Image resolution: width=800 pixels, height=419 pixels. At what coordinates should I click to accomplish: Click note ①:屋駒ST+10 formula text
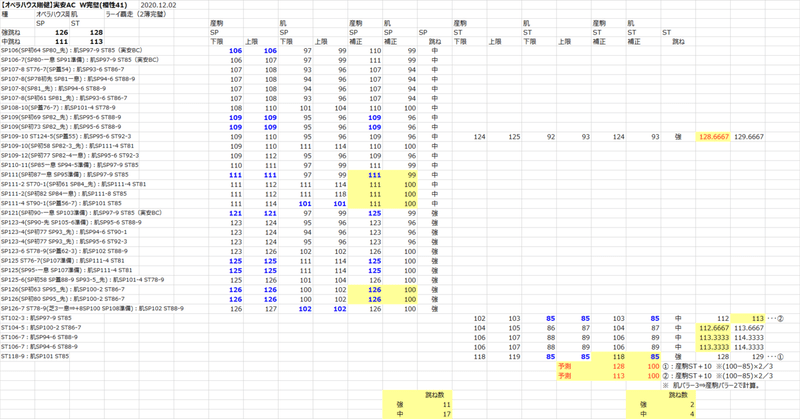pyautogui.click(x=718, y=366)
